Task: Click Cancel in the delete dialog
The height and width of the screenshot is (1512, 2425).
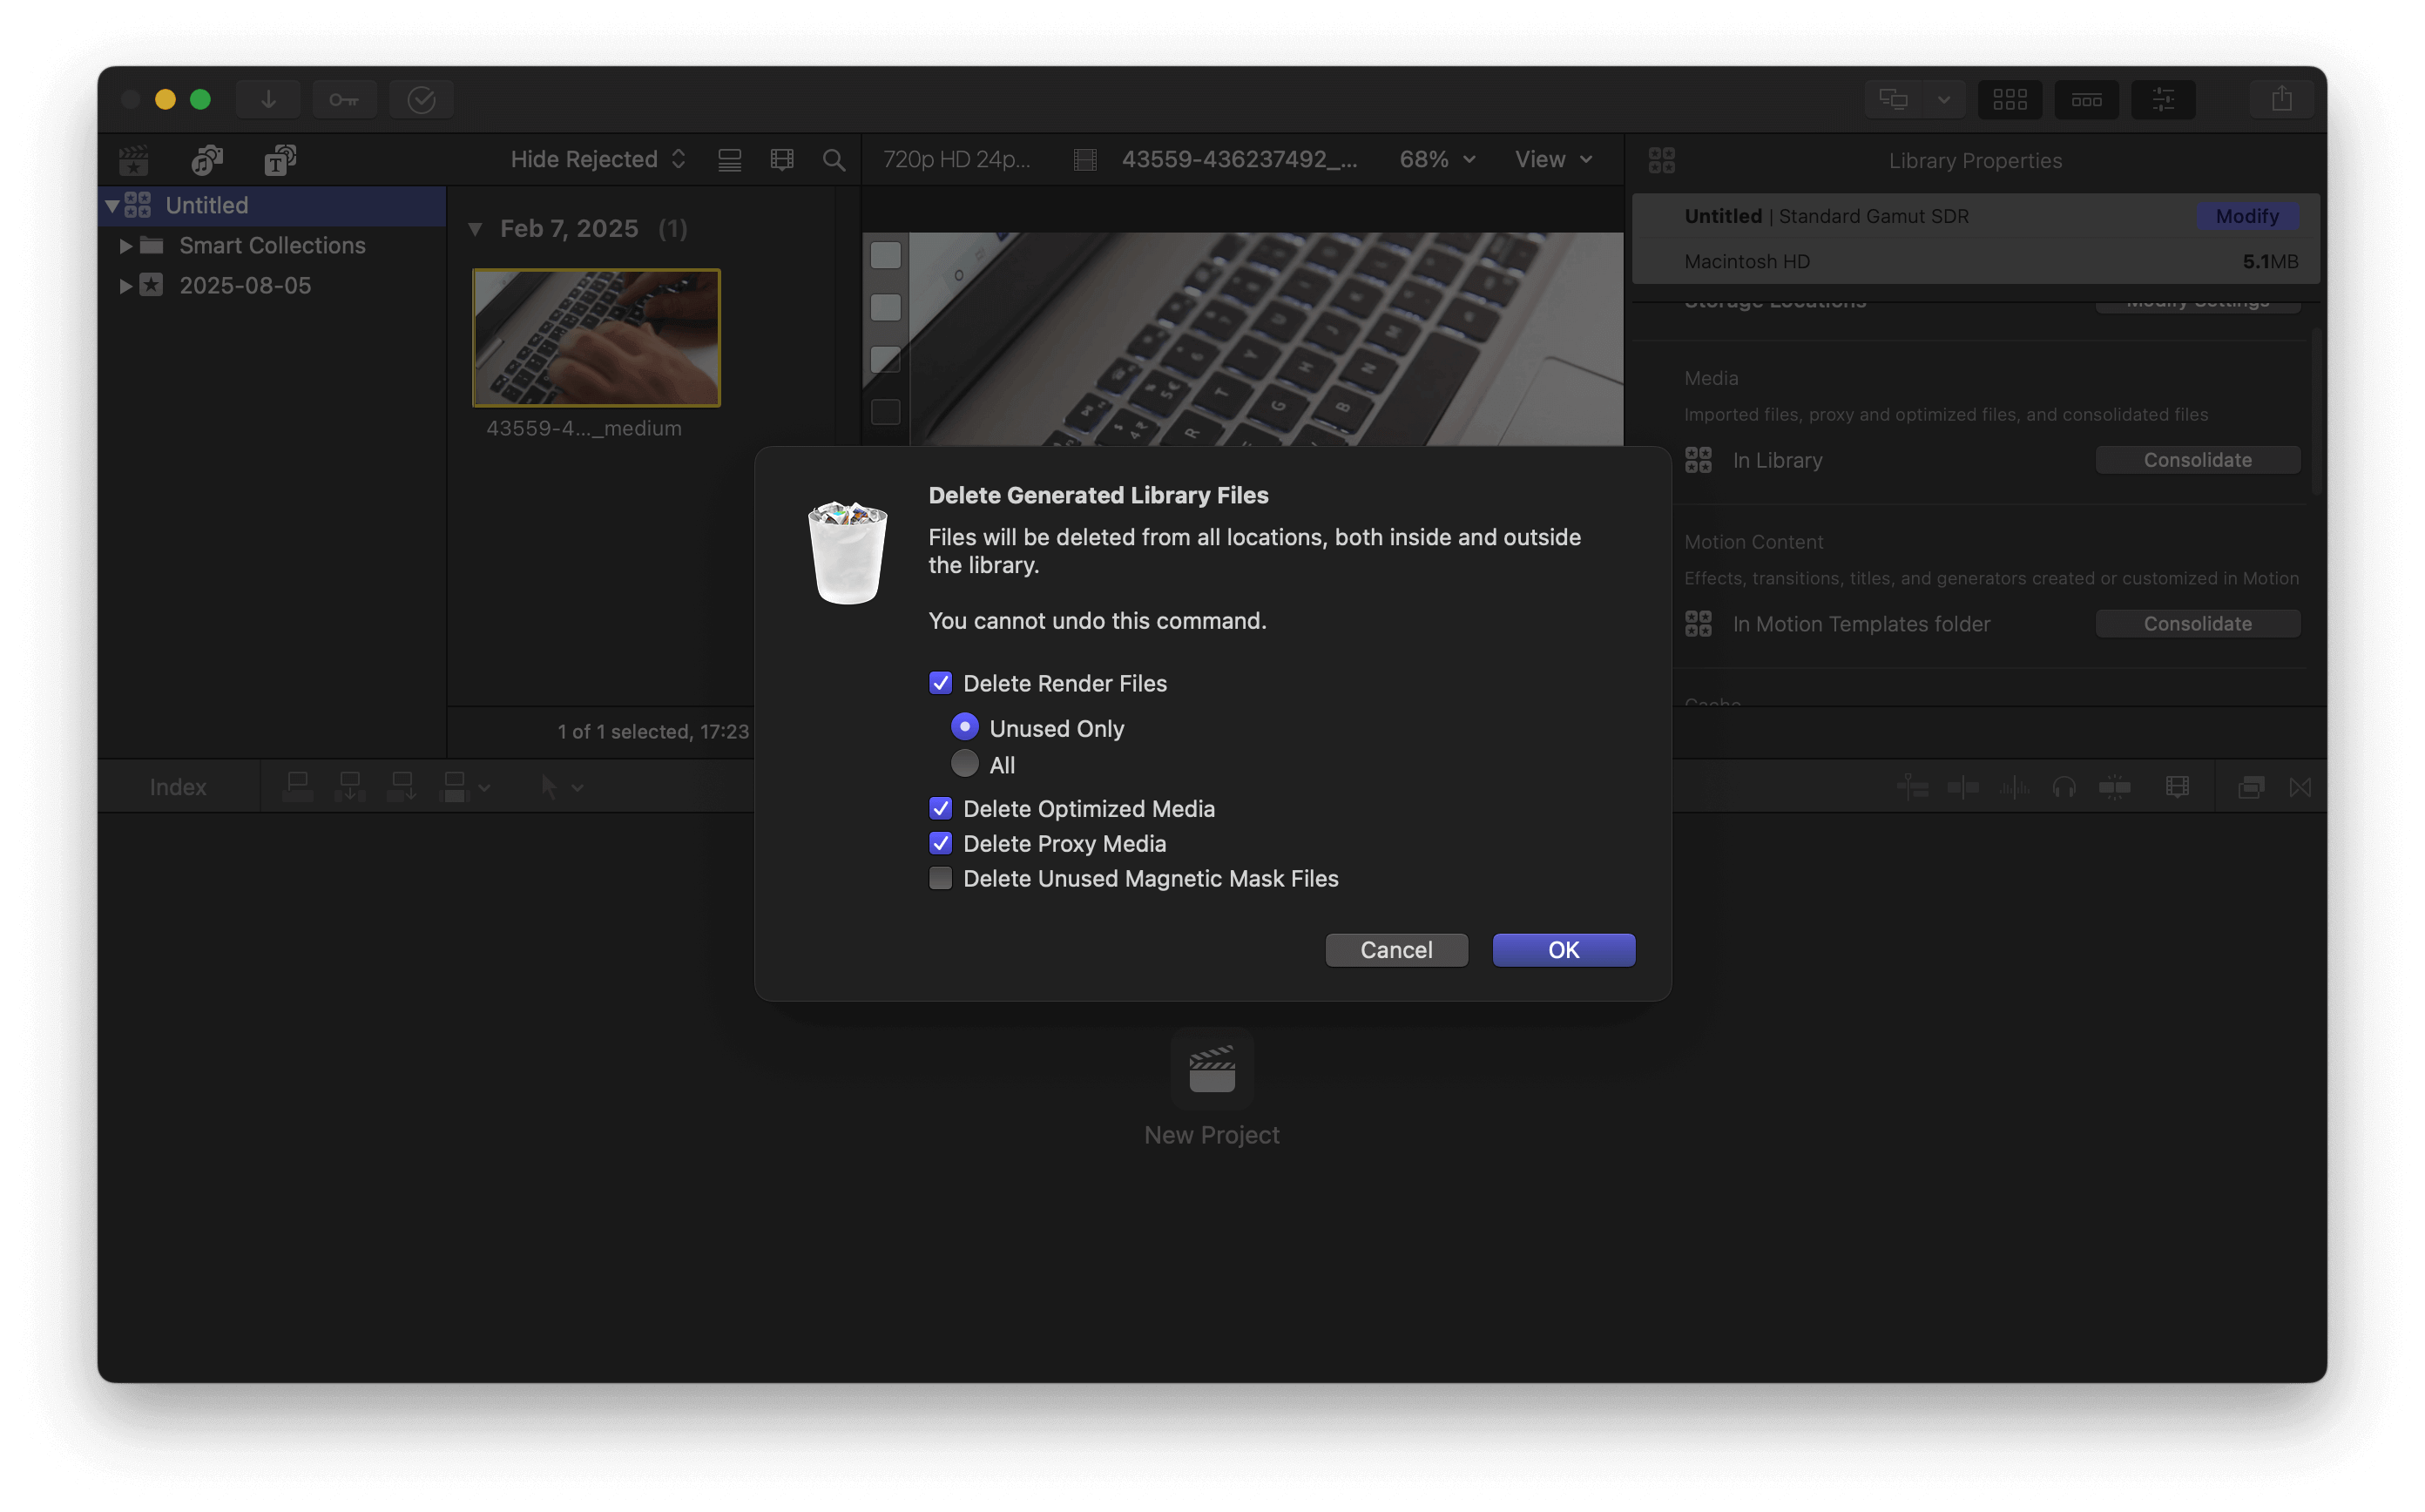Action: (x=1396, y=949)
